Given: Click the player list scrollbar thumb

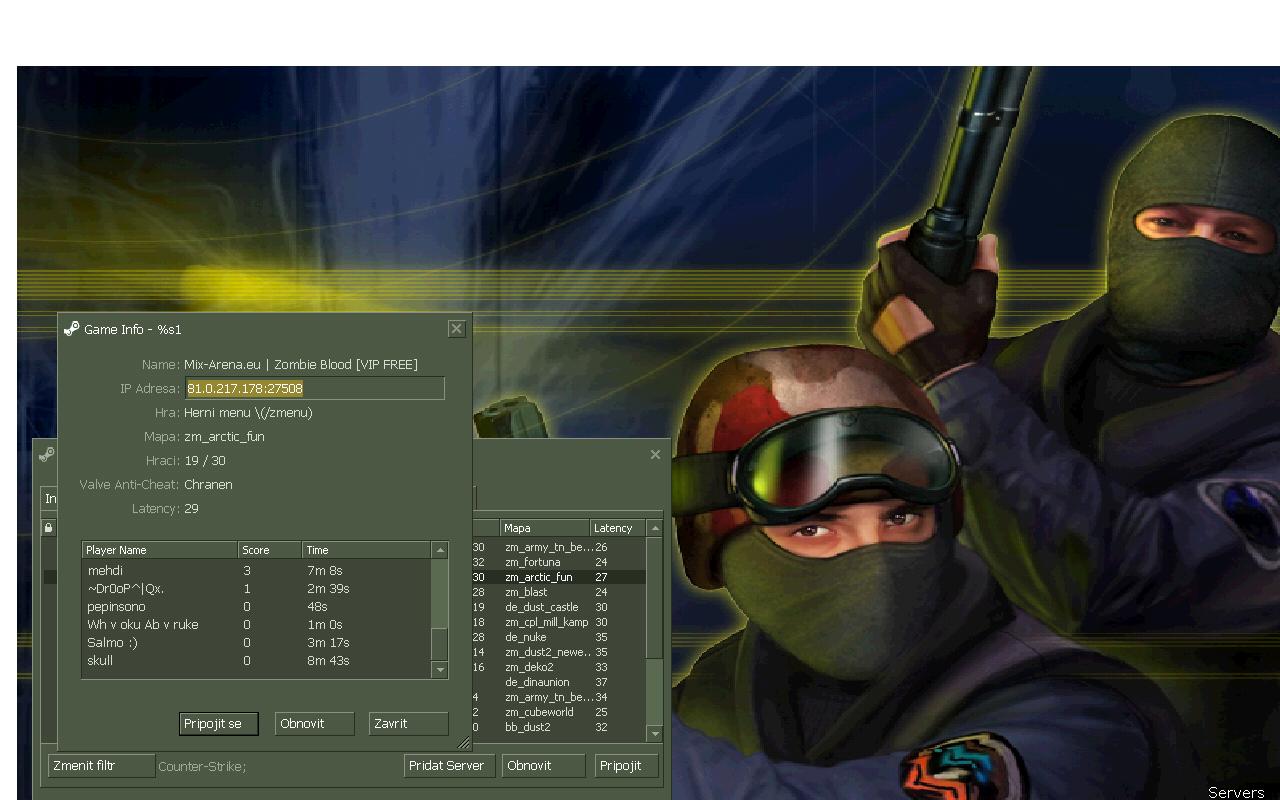Looking at the screenshot, I should pyautogui.click(x=439, y=644).
